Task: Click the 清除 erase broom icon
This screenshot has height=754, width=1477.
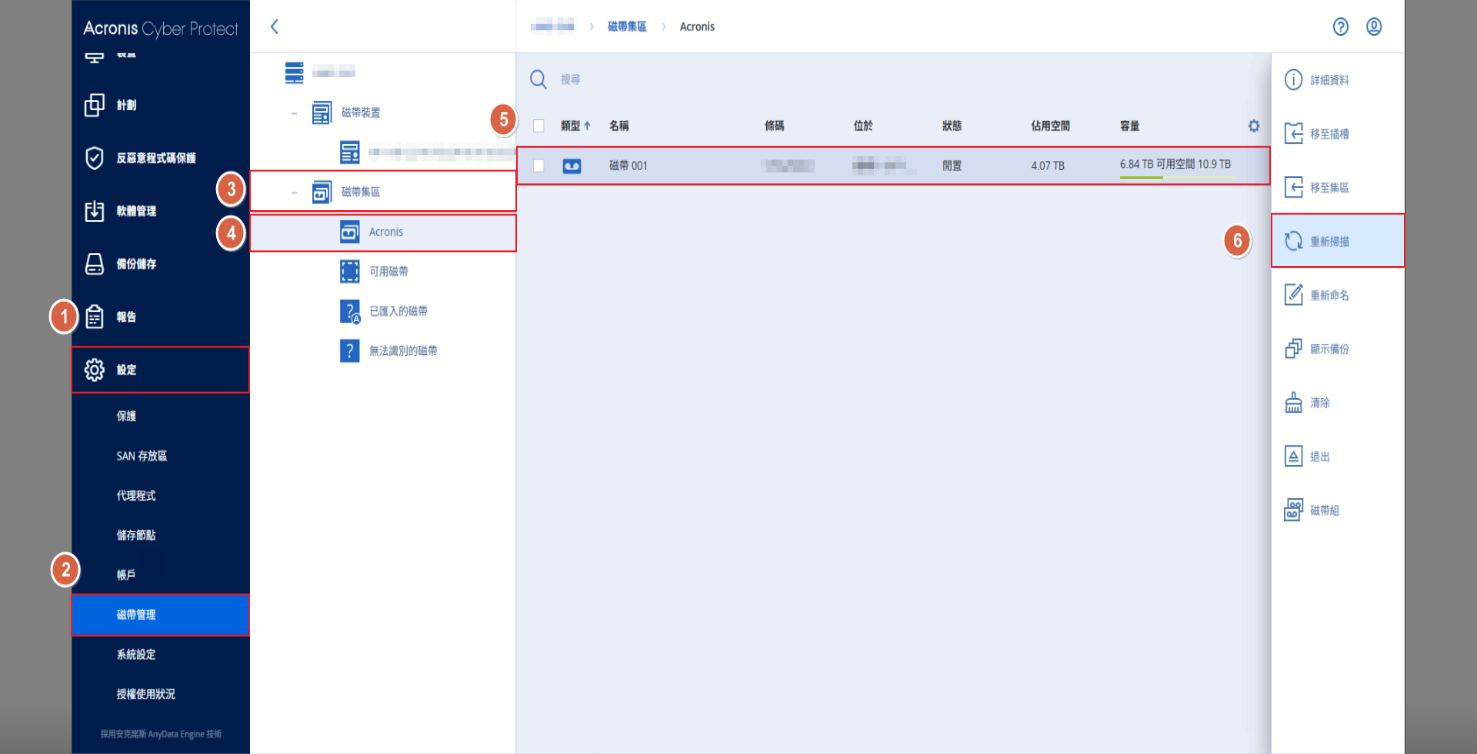Action: pyautogui.click(x=1293, y=402)
